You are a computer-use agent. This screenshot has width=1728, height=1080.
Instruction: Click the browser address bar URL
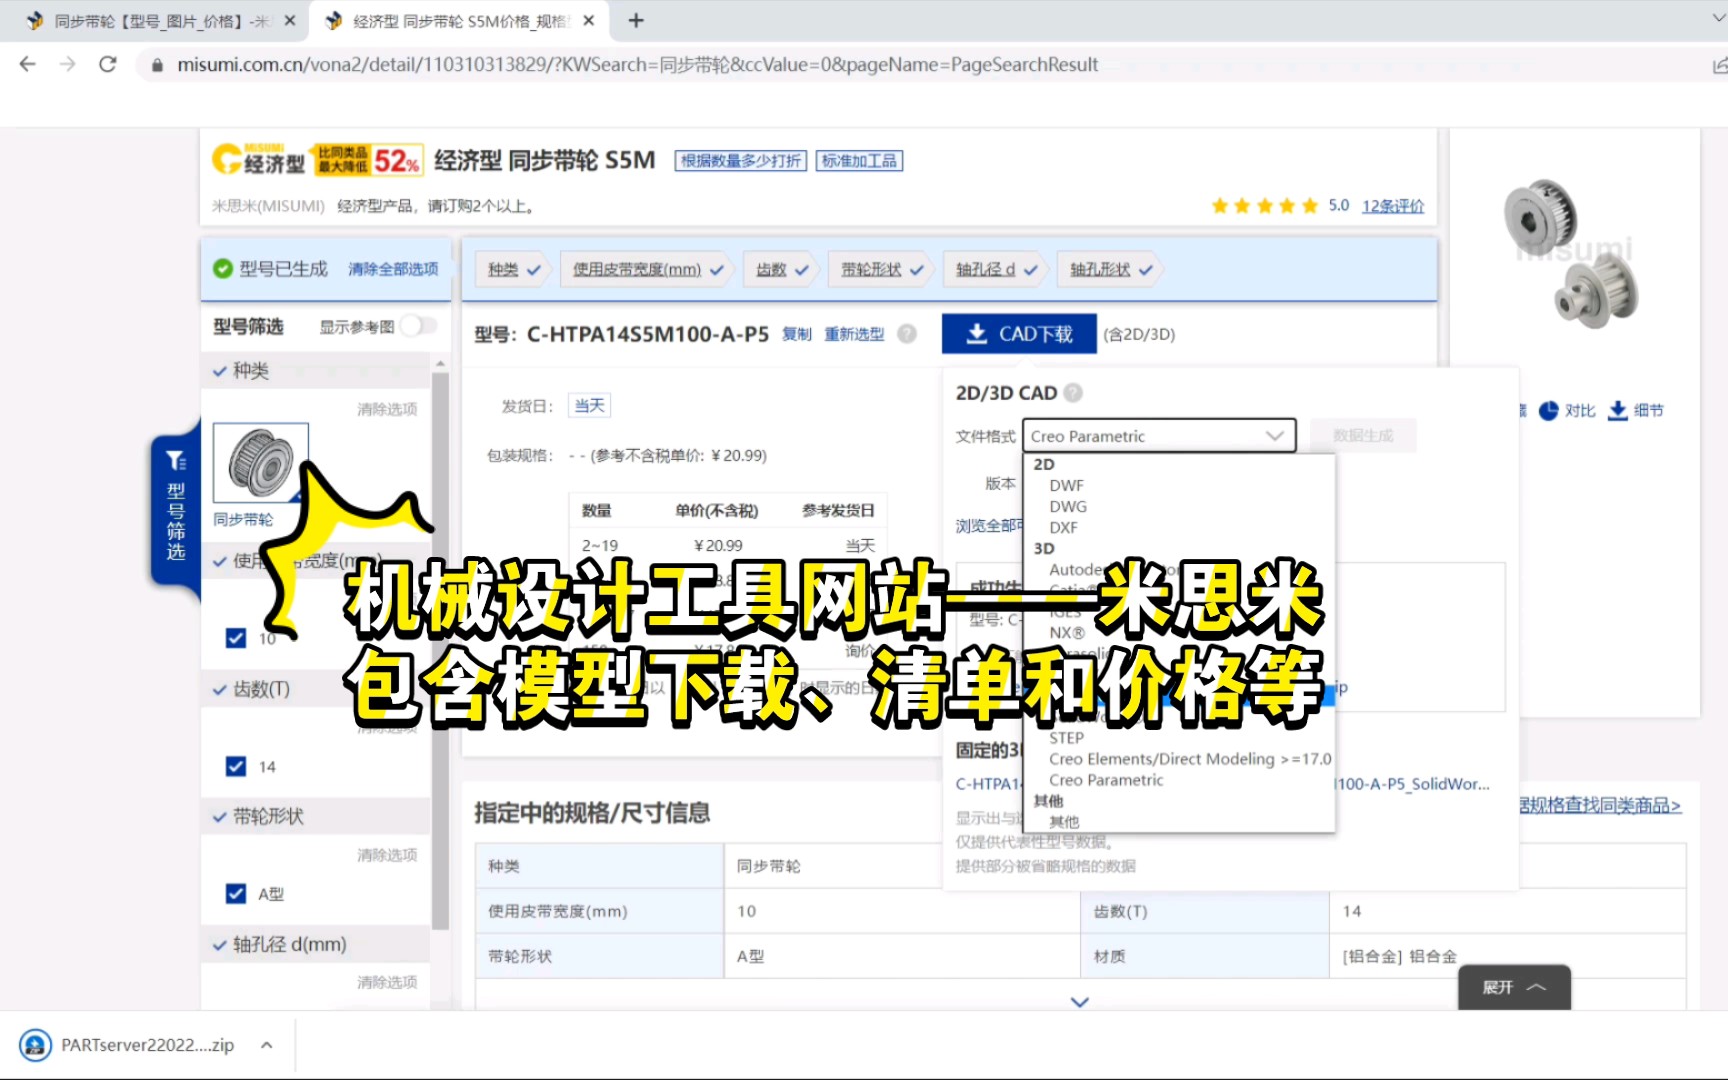638,65
